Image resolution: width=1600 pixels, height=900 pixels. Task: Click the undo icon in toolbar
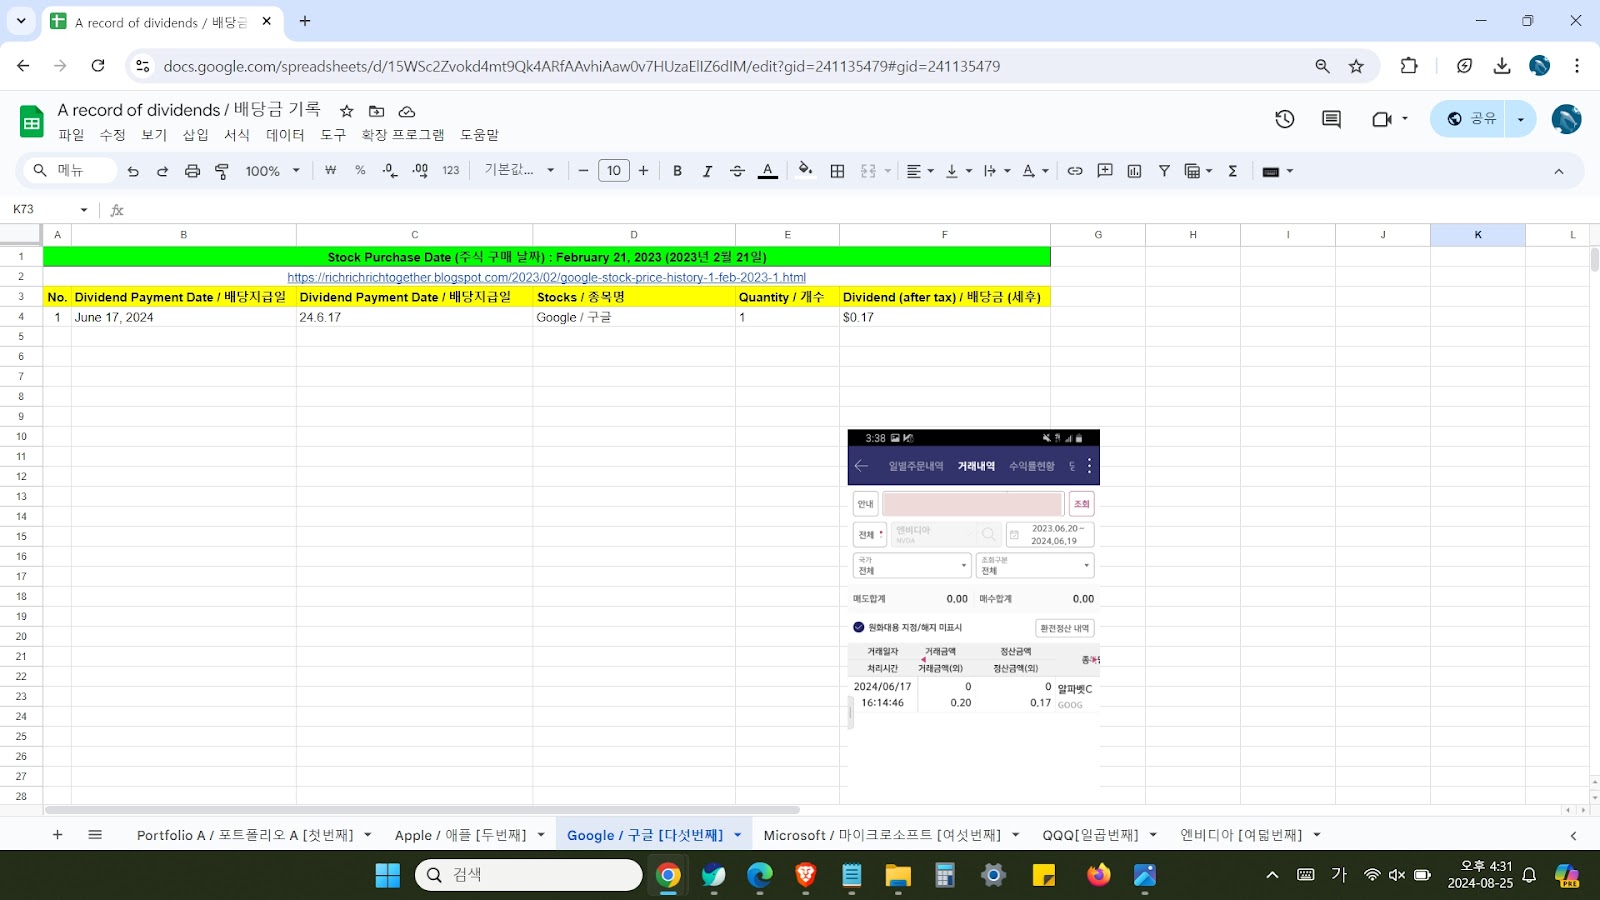(x=133, y=171)
